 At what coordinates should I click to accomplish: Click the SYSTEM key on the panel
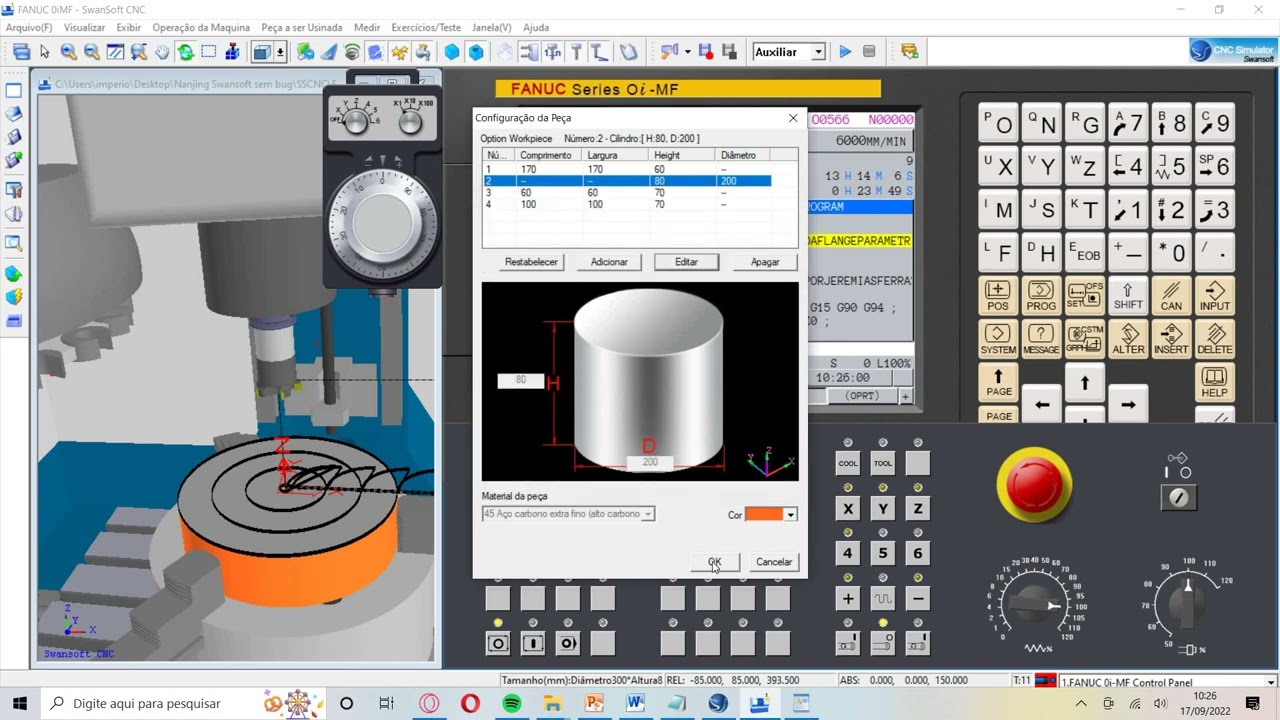[998, 340]
